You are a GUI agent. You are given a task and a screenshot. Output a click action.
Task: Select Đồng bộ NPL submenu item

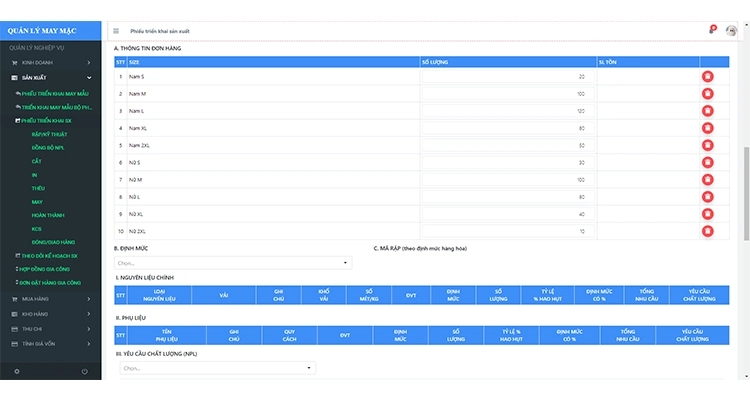pos(46,147)
